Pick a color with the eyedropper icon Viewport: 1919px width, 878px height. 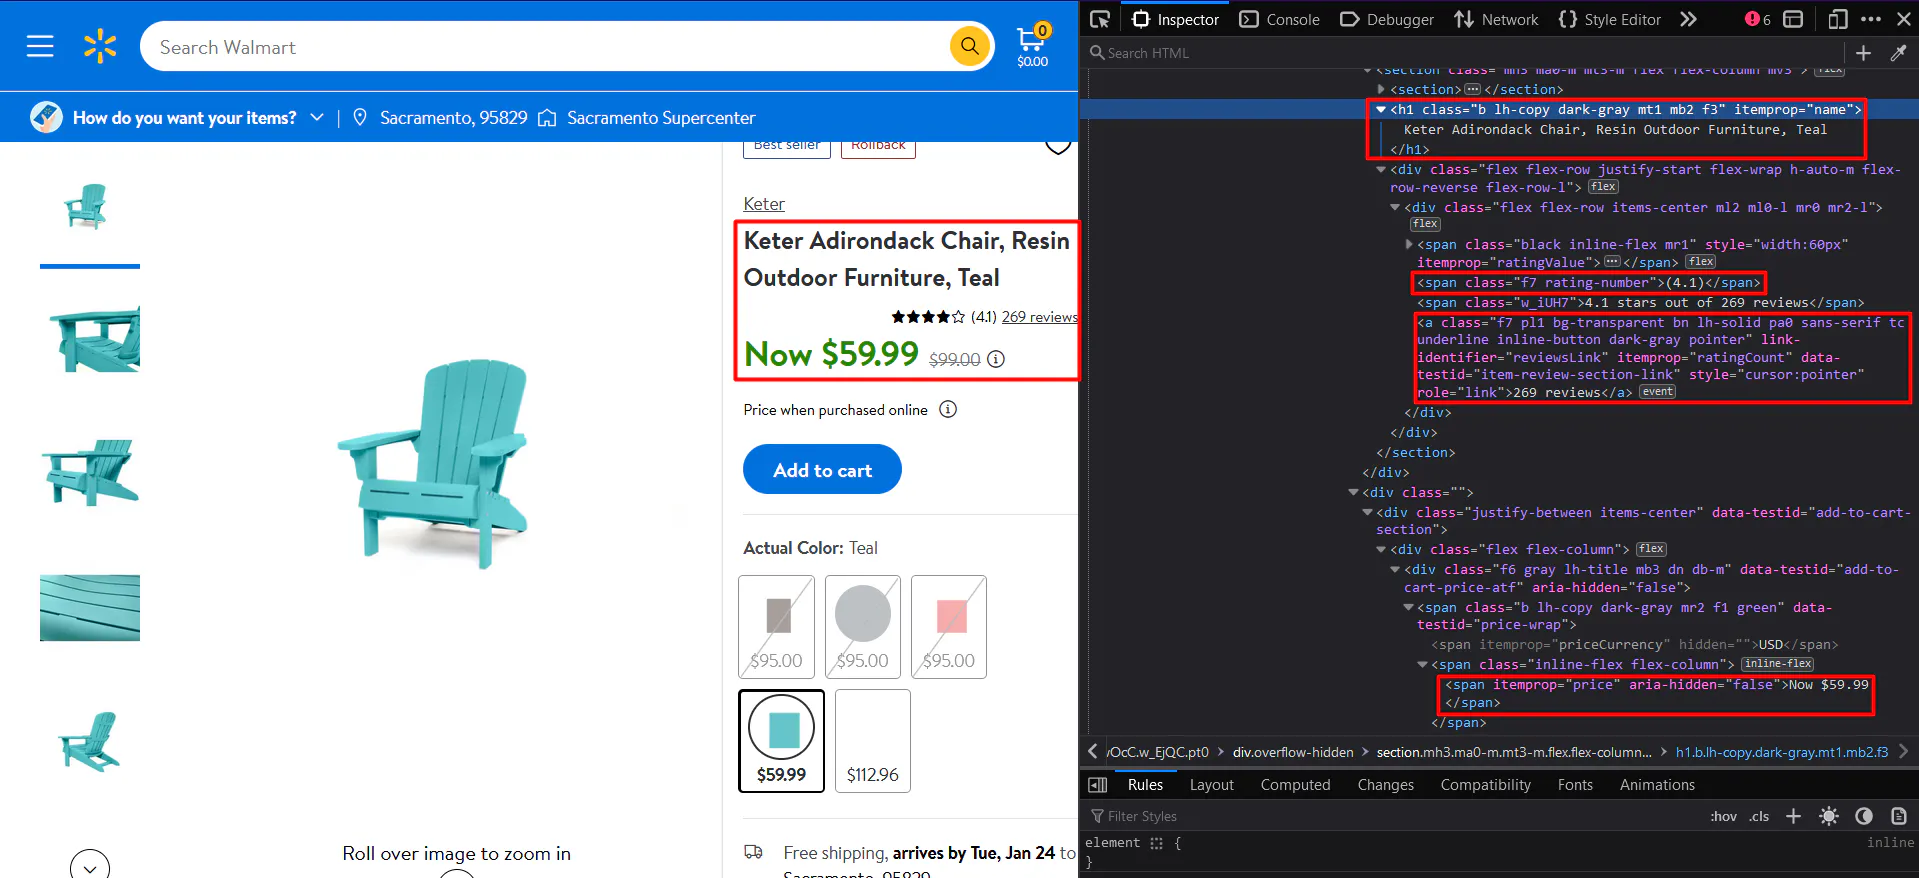click(1898, 53)
